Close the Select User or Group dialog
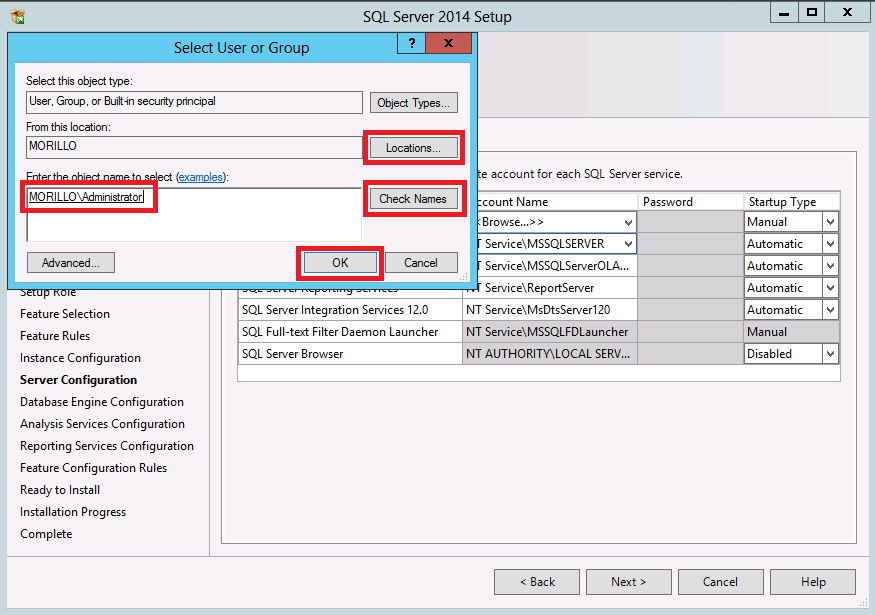This screenshot has height=615, width=875. [448, 43]
